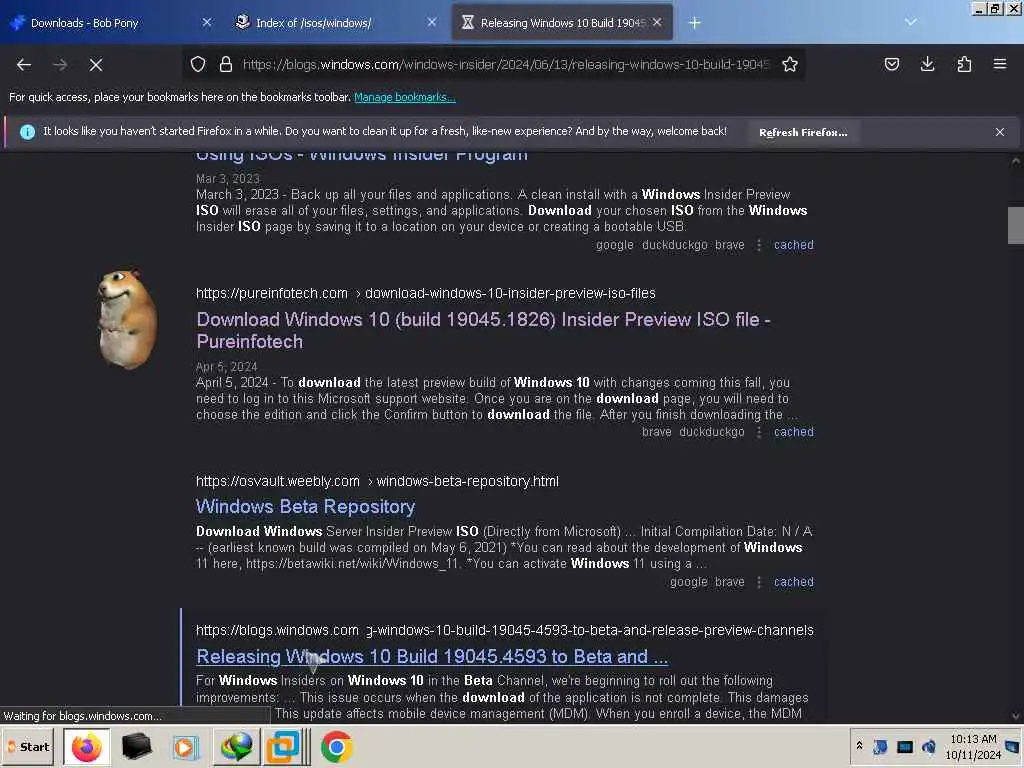Click brave source under Using ISOs result
This screenshot has height=768, width=1024.
coord(729,245)
